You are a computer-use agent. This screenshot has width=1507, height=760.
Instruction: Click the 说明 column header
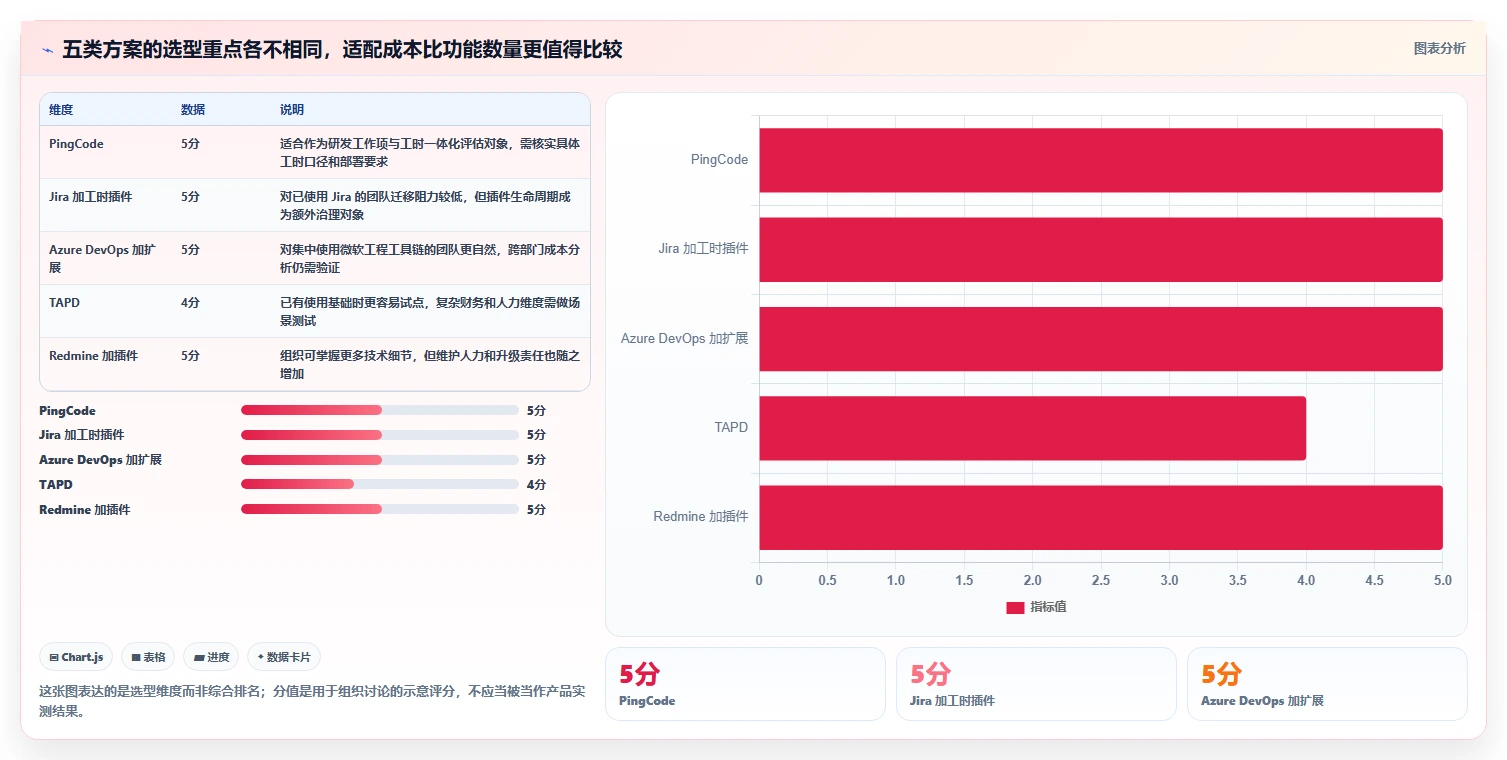point(292,109)
